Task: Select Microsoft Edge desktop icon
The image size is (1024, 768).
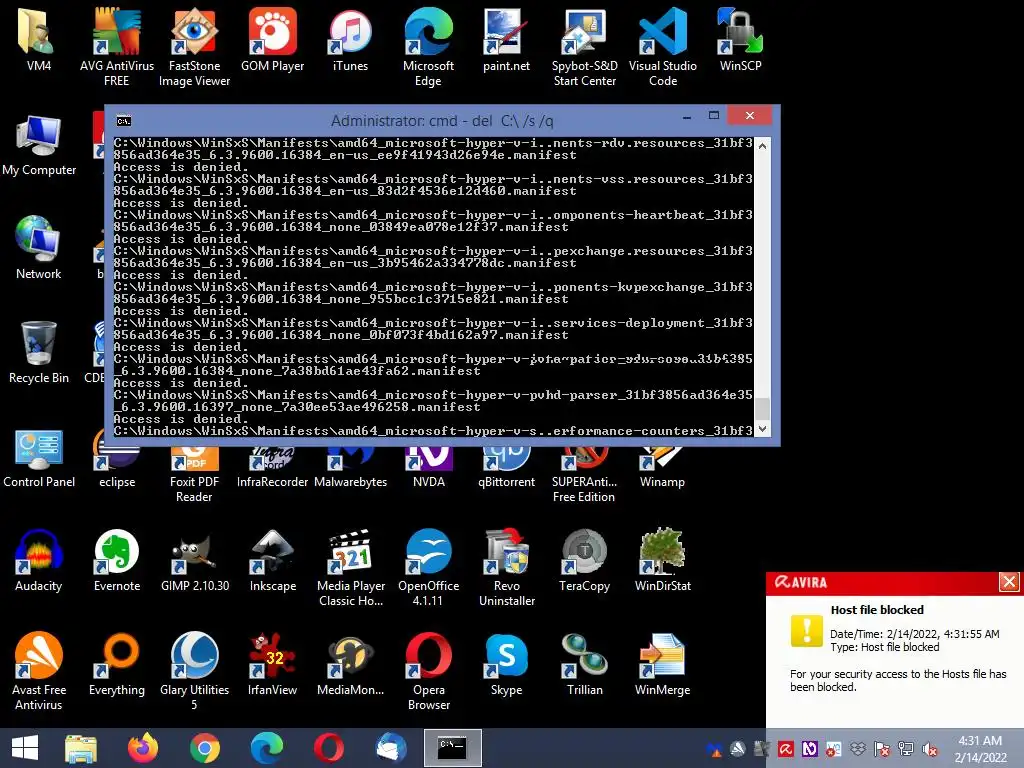Action: coord(428,46)
